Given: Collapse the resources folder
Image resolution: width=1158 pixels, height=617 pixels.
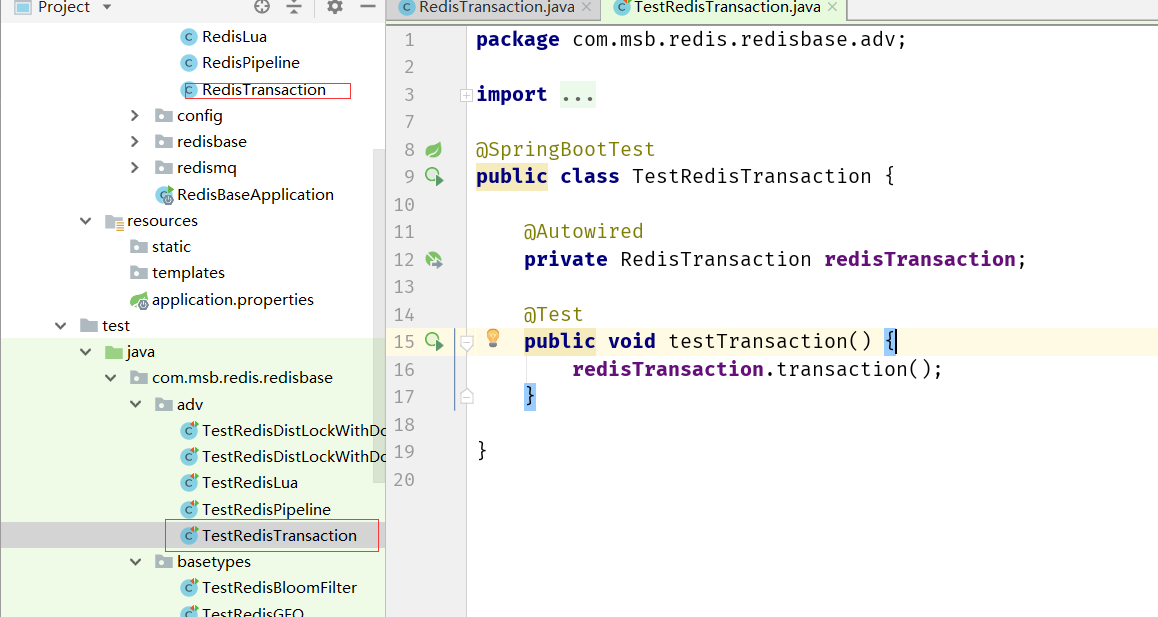Looking at the screenshot, I should [86, 221].
